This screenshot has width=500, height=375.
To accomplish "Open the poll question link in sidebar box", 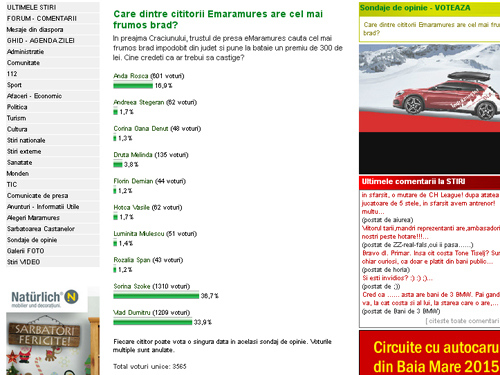I will 431,29.
